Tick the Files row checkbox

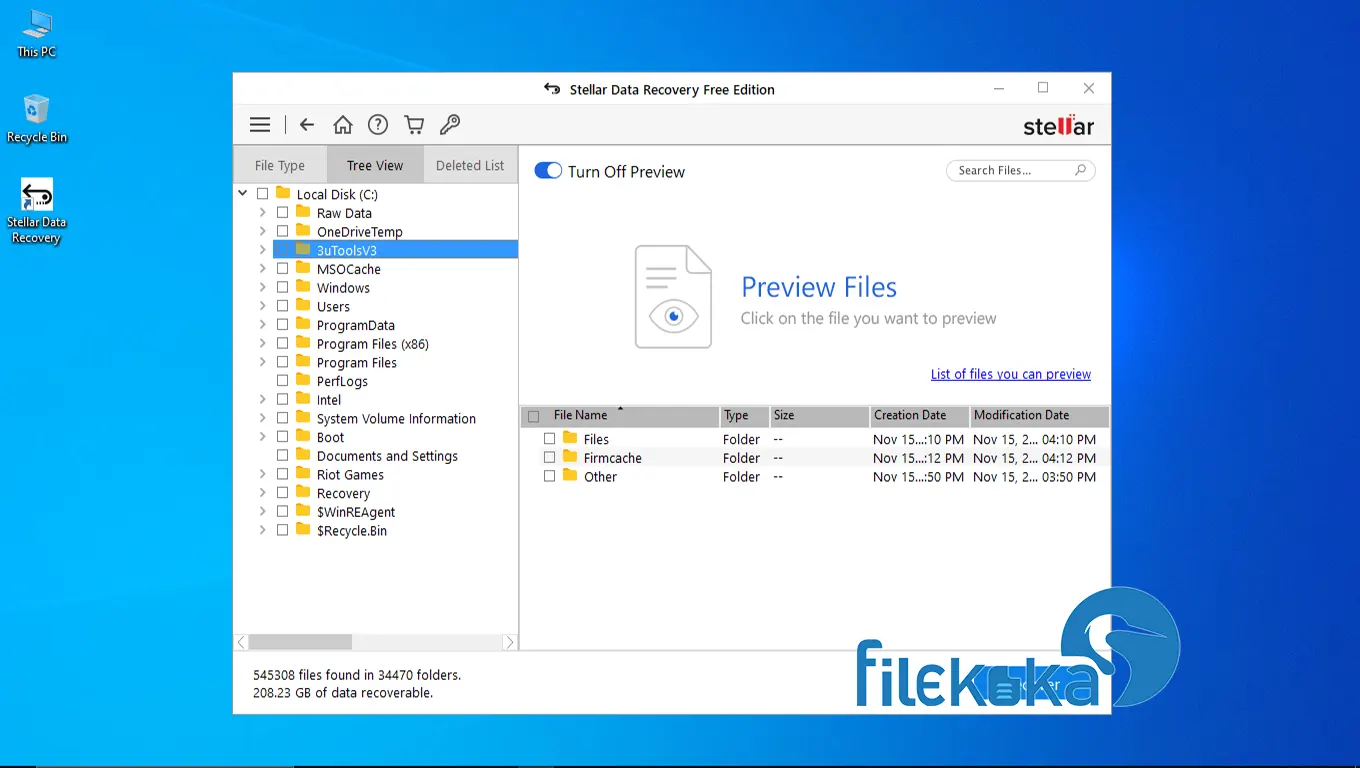pos(549,439)
